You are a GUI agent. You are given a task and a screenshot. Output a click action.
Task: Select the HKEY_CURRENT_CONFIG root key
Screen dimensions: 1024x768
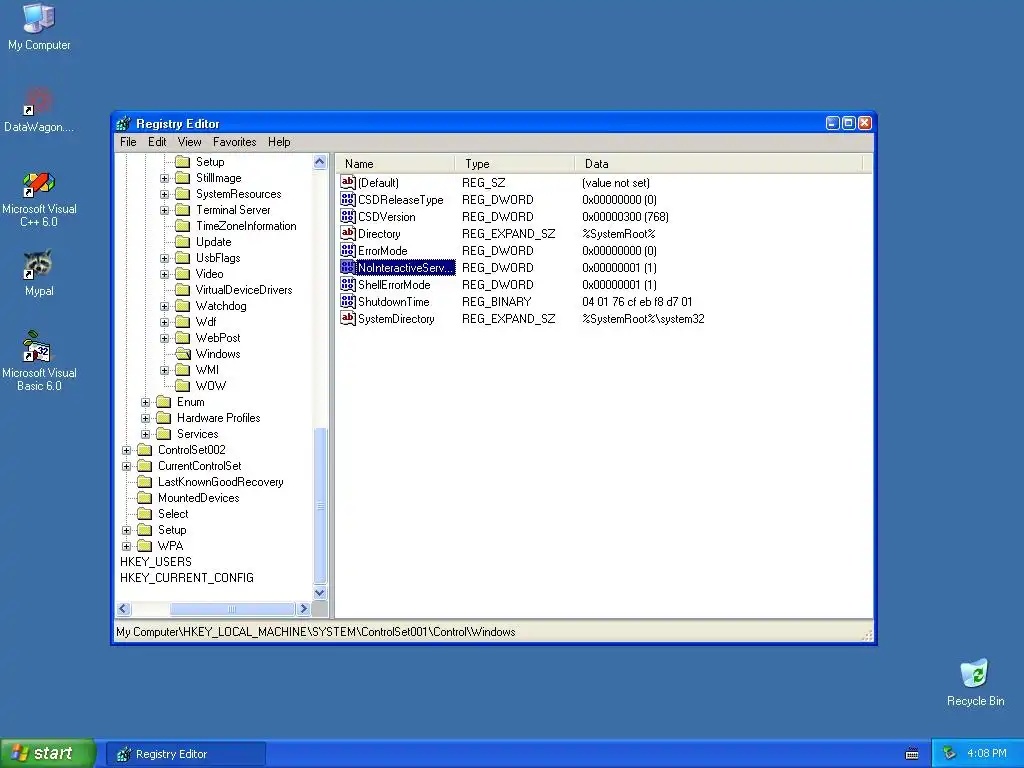coord(187,578)
